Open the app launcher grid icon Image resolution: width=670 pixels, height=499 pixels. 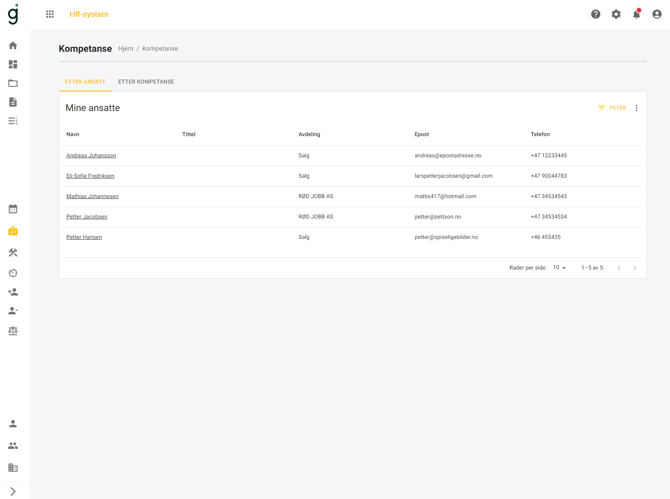pyautogui.click(x=50, y=14)
